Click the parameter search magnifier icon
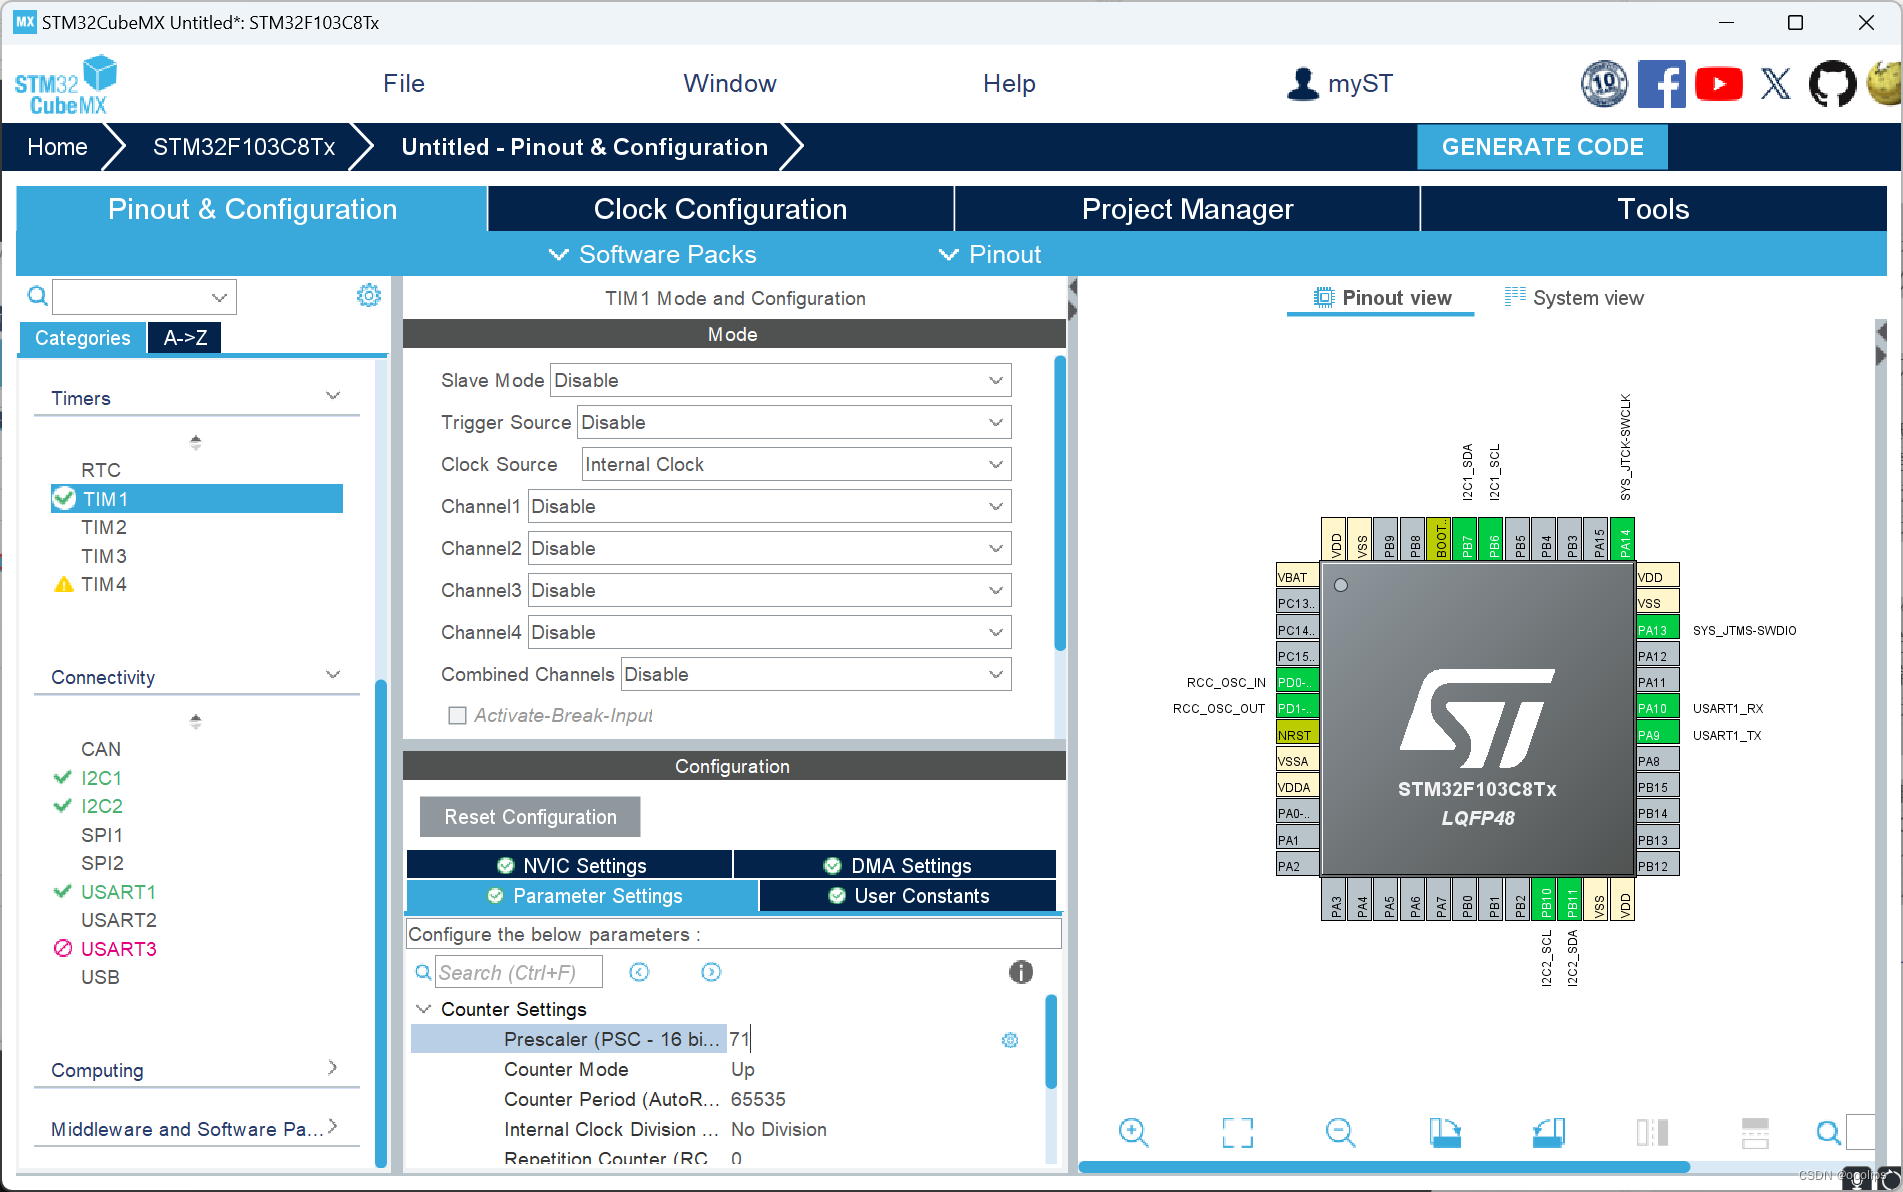Viewport: 1903px width, 1192px height. [423, 972]
